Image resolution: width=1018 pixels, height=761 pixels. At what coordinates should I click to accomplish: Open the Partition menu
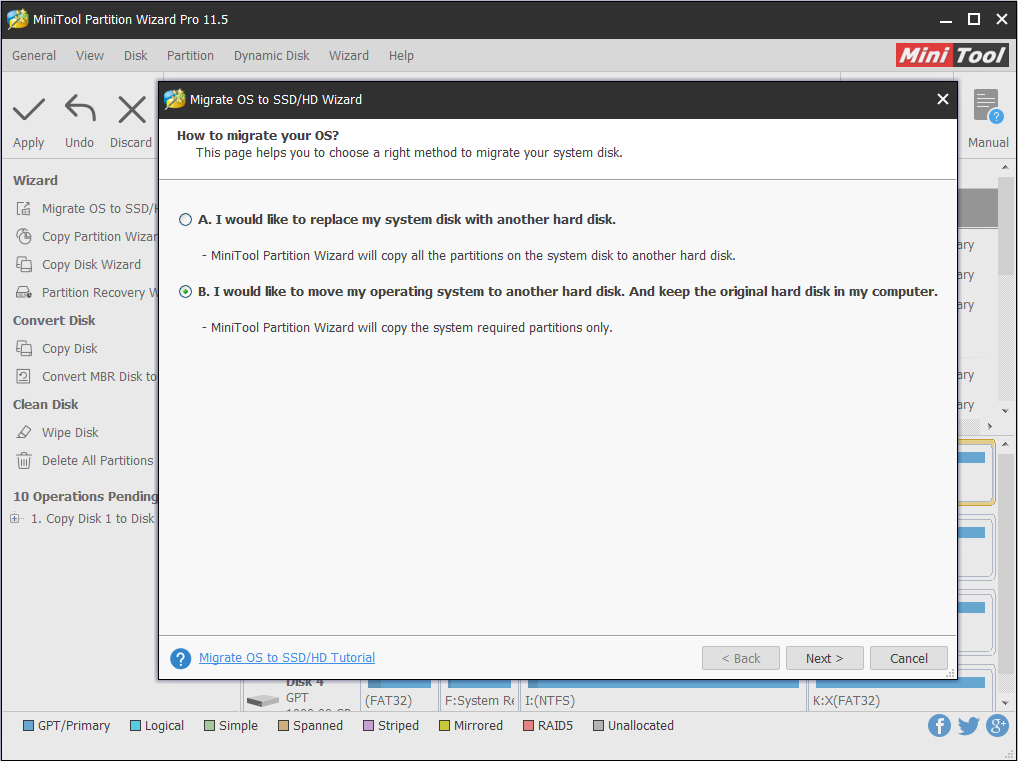190,56
